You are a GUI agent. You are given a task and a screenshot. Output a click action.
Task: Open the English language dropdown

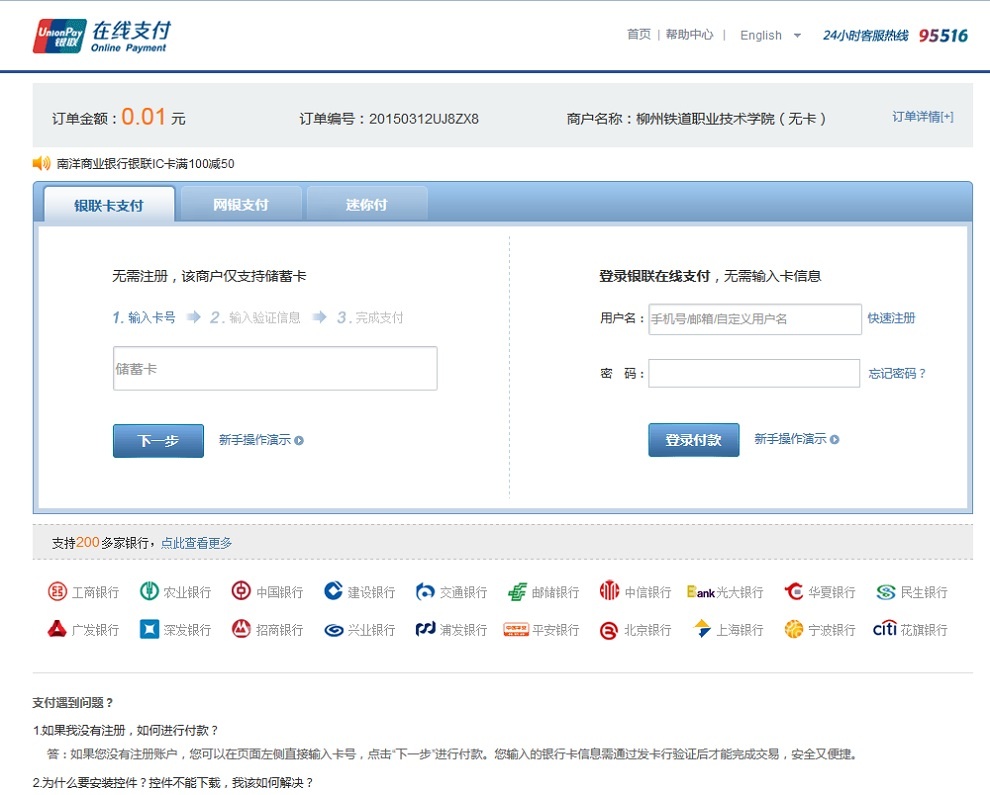[x=769, y=34]
